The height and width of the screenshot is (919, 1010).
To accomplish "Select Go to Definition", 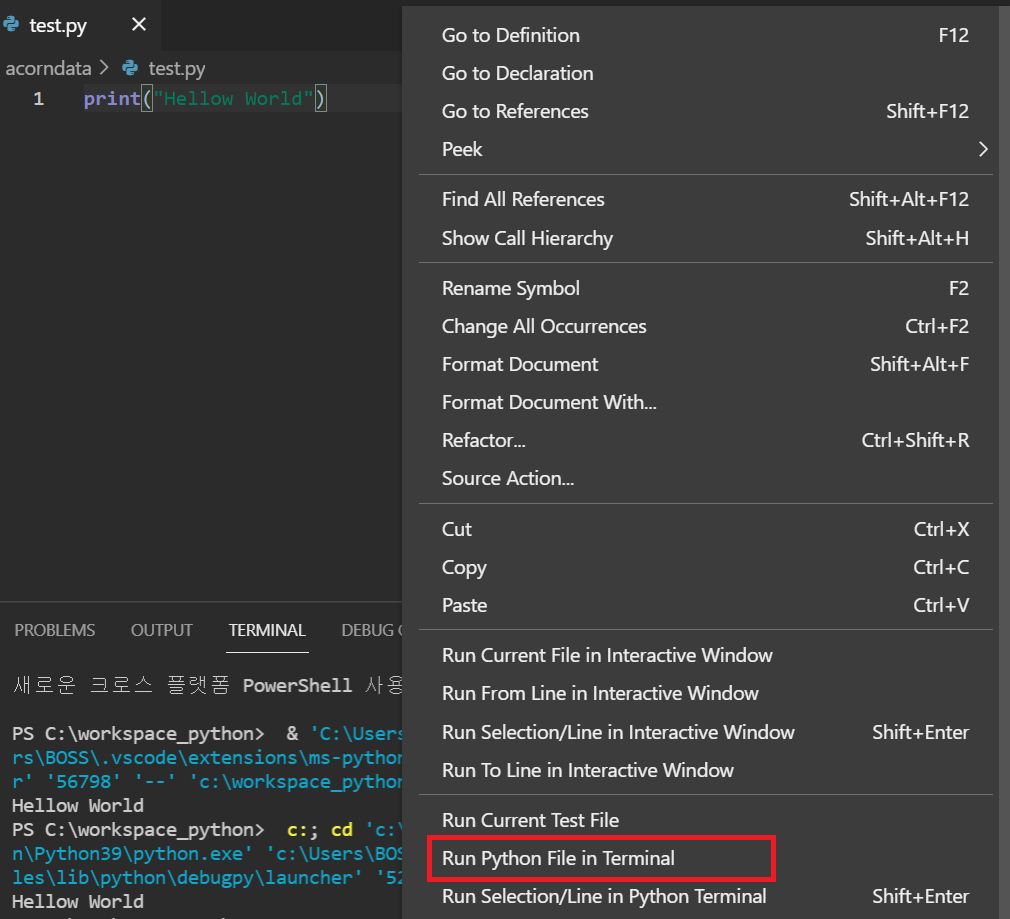I will click(x=510, y=35).
